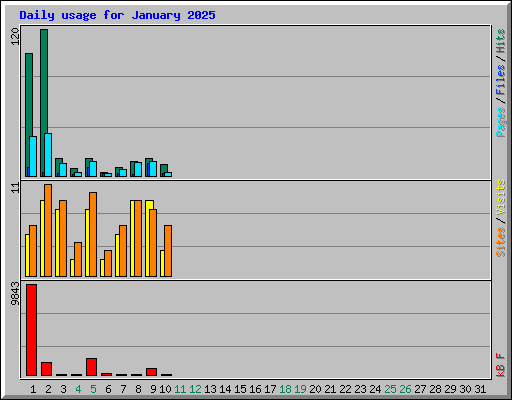
Task: Click day label '7' on x-axis
Action: (x=123, y=389)
